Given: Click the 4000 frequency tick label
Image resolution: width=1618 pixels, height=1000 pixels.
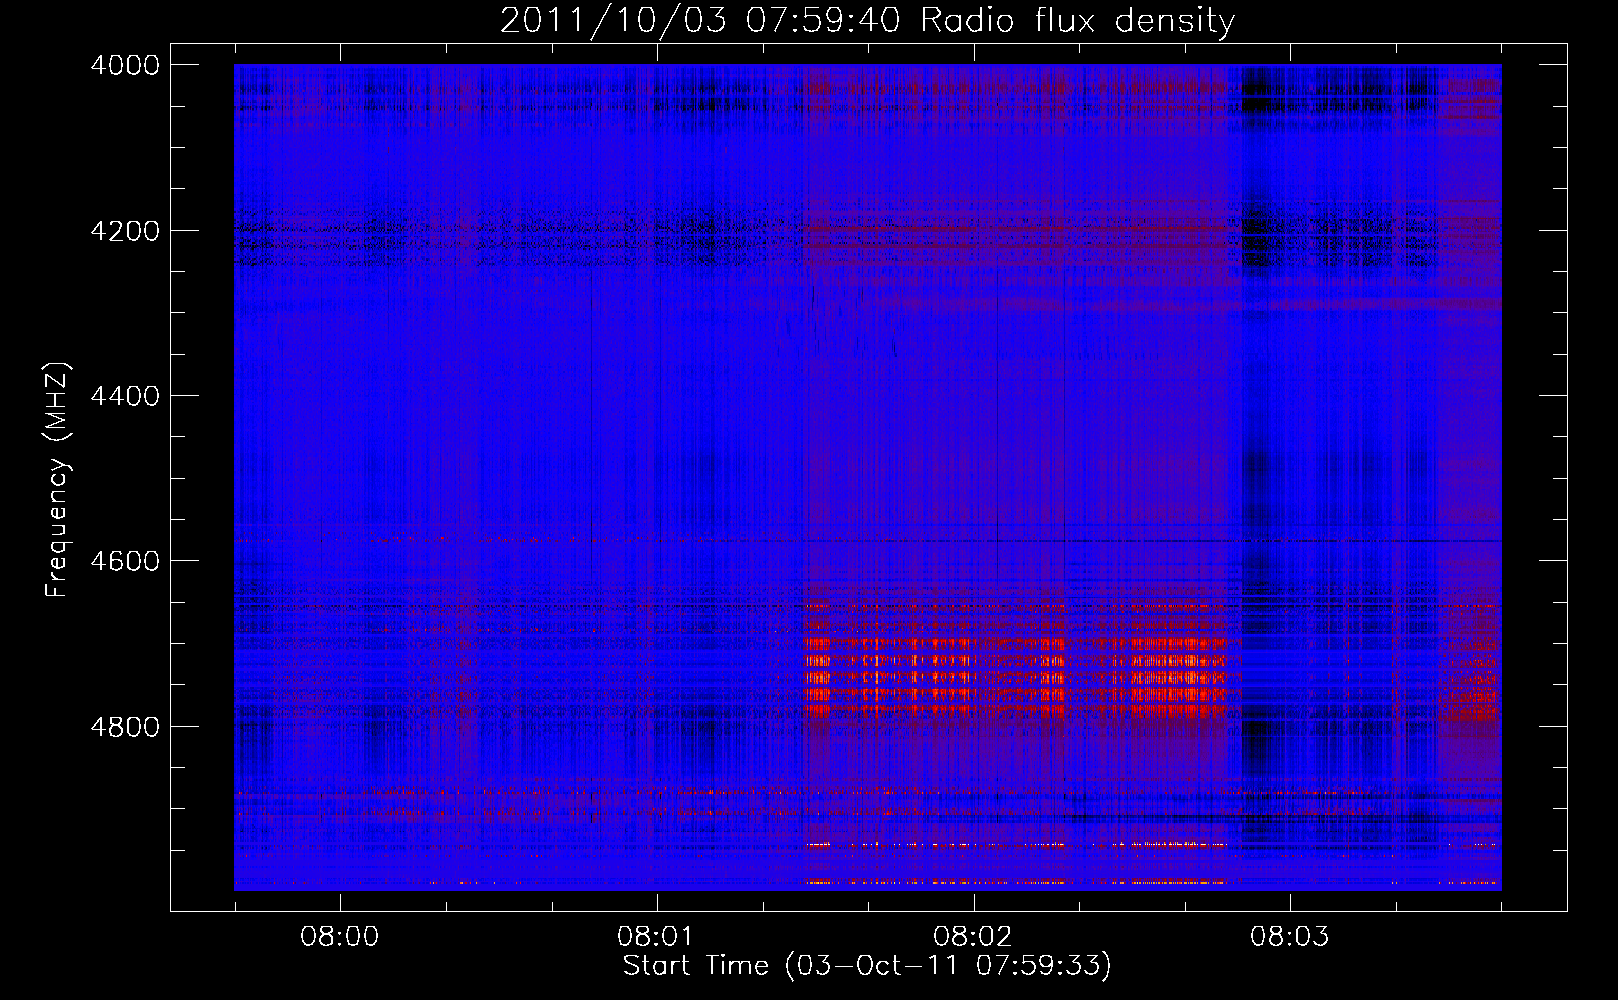Looking at the screenshot, I should click(125, 65).
